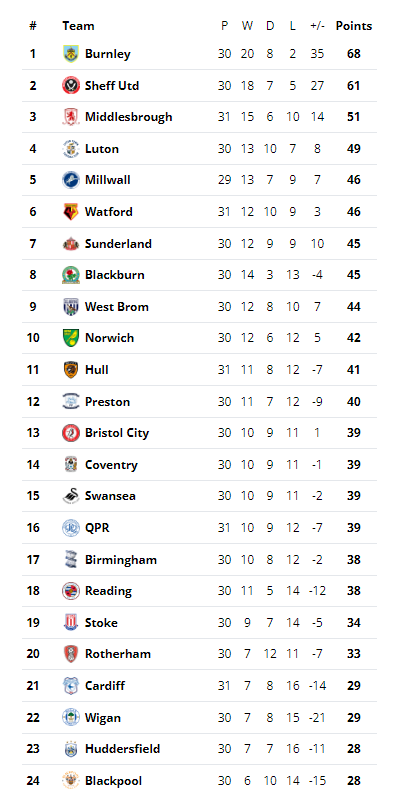The image size is (394, 799).
Task: Open the Bristol City team link
Action: click(x=117, y=433)
